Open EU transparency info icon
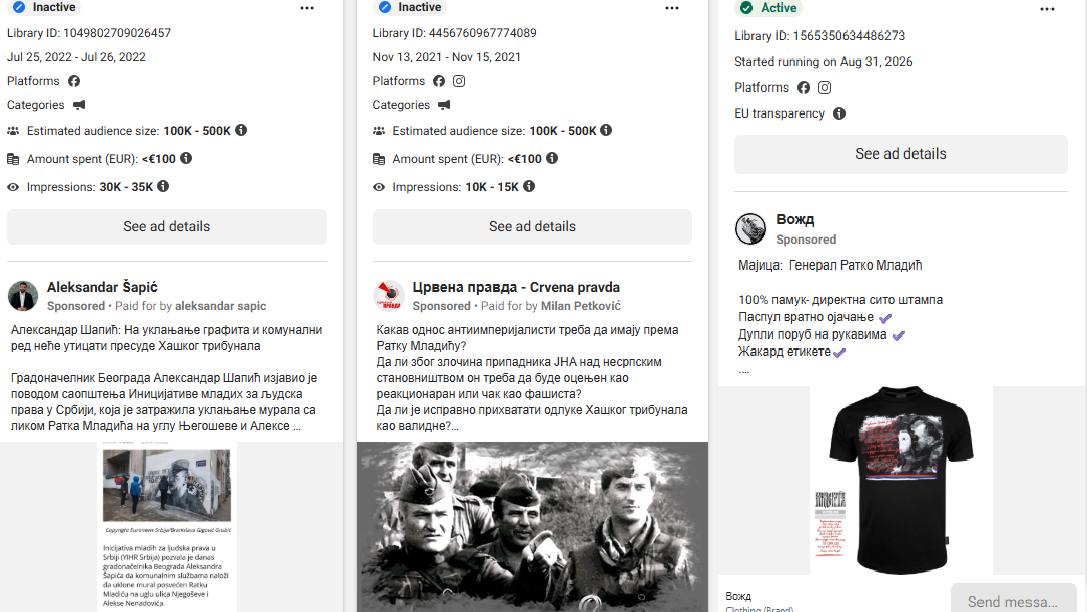 click(839, 114)
